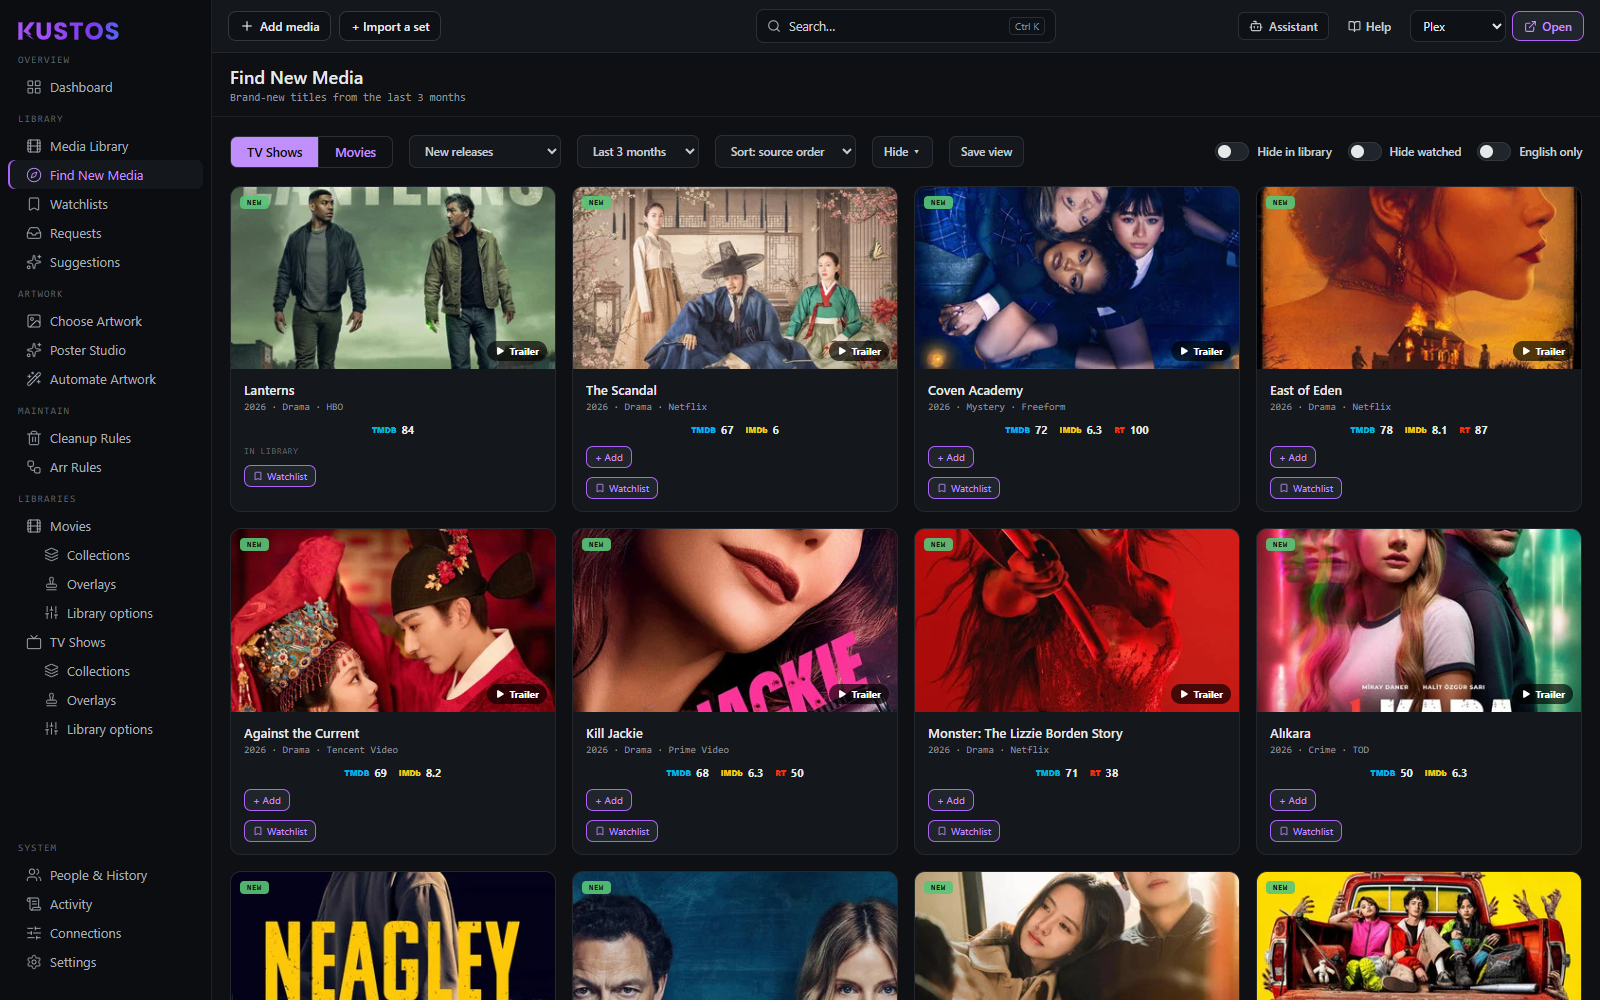This screenshot has height=1000, width=1600.
Task: Open the Media Library icon
Action: click(x=34, y=146)
